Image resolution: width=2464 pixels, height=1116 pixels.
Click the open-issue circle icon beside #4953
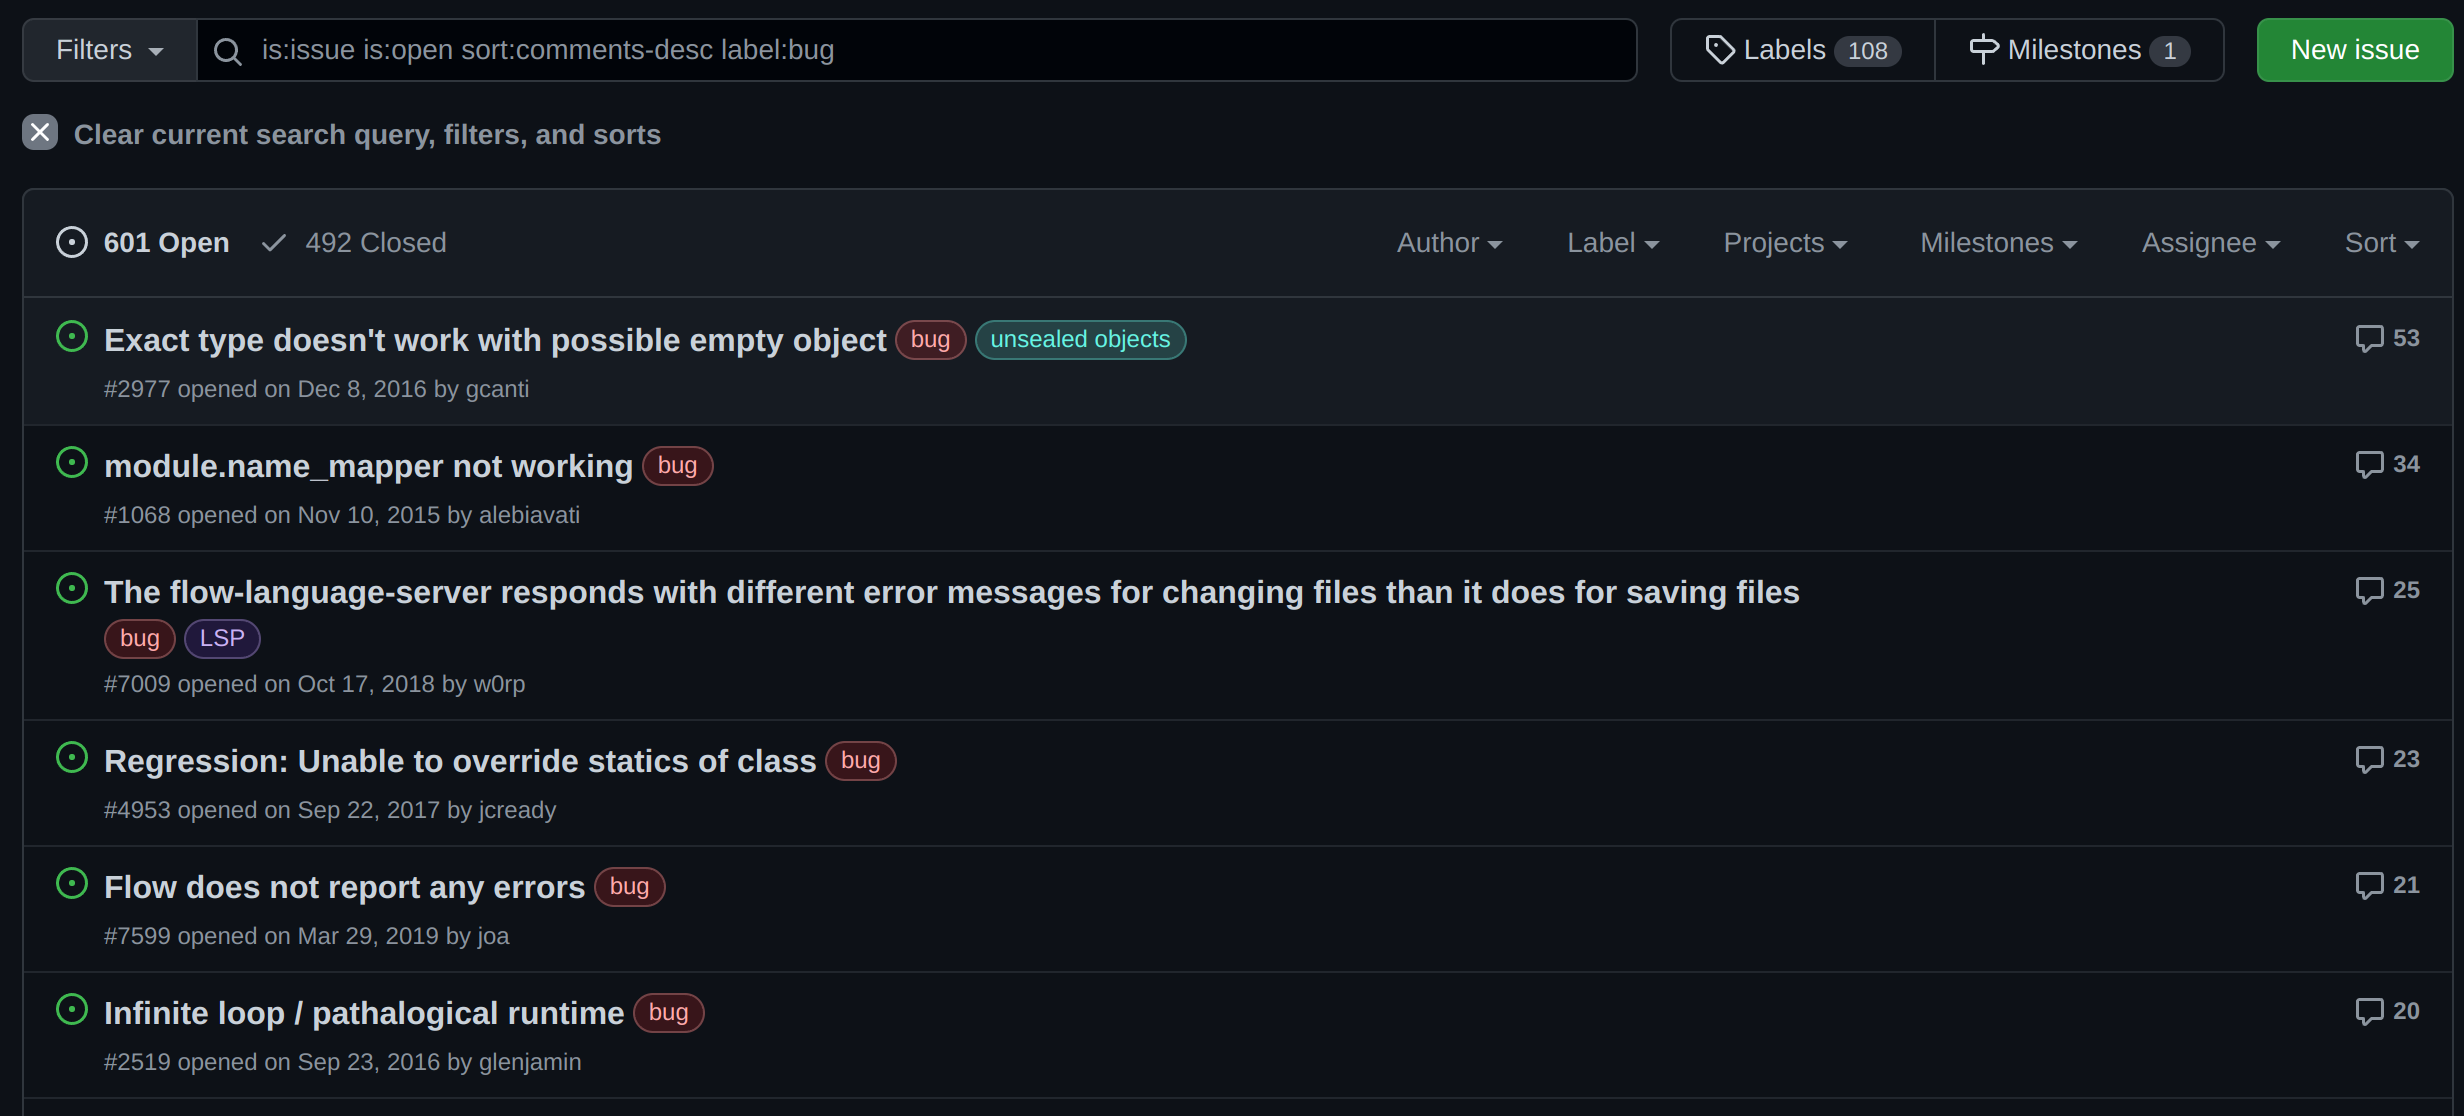72,758
